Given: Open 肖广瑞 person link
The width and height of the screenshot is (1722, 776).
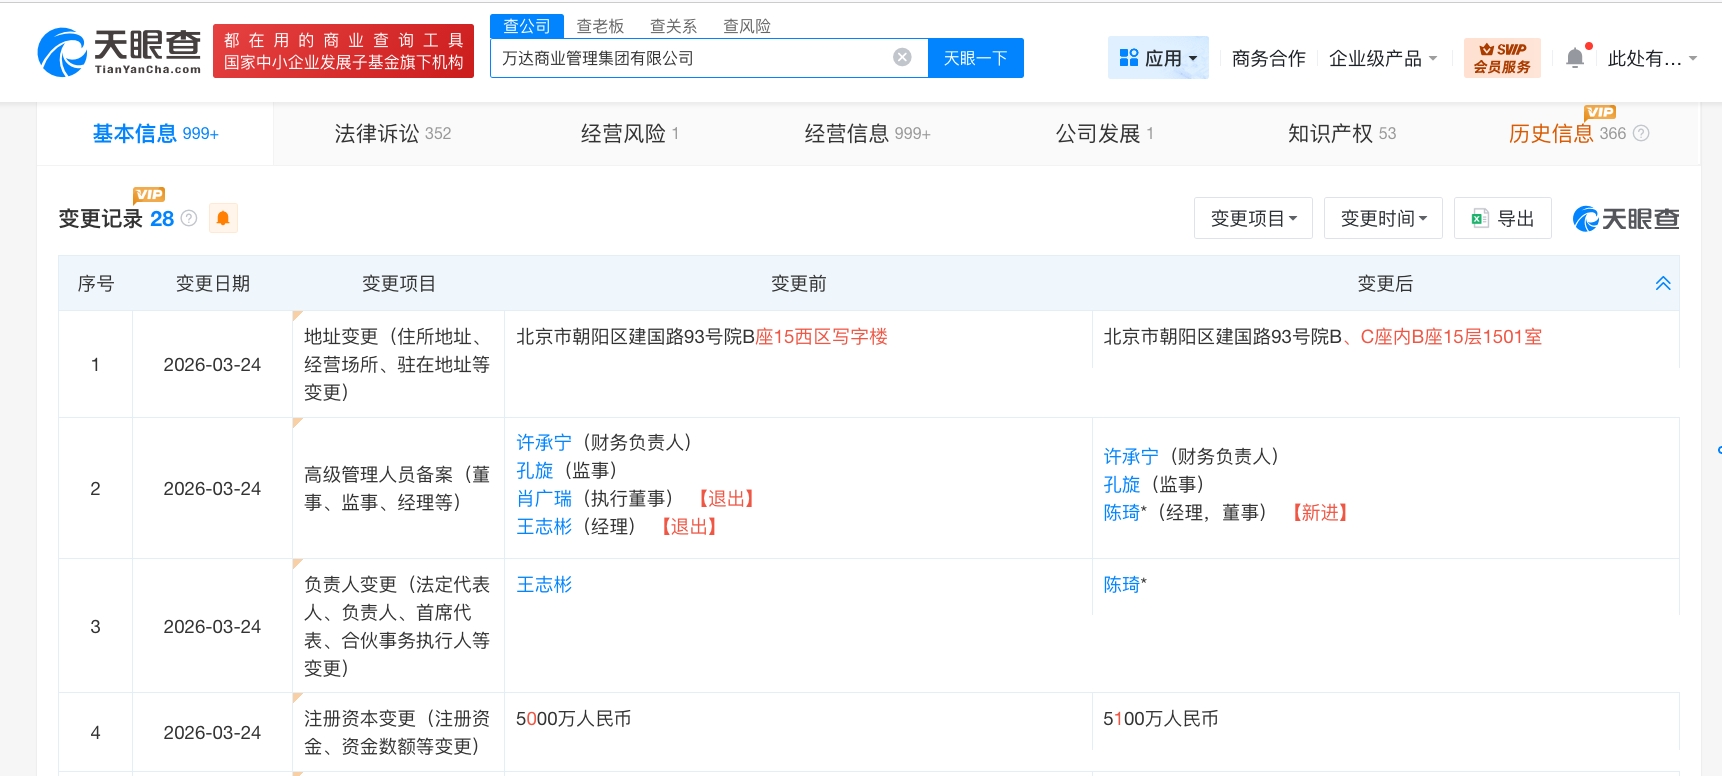Looking at the screenshot, I should [x=544, y=498].
